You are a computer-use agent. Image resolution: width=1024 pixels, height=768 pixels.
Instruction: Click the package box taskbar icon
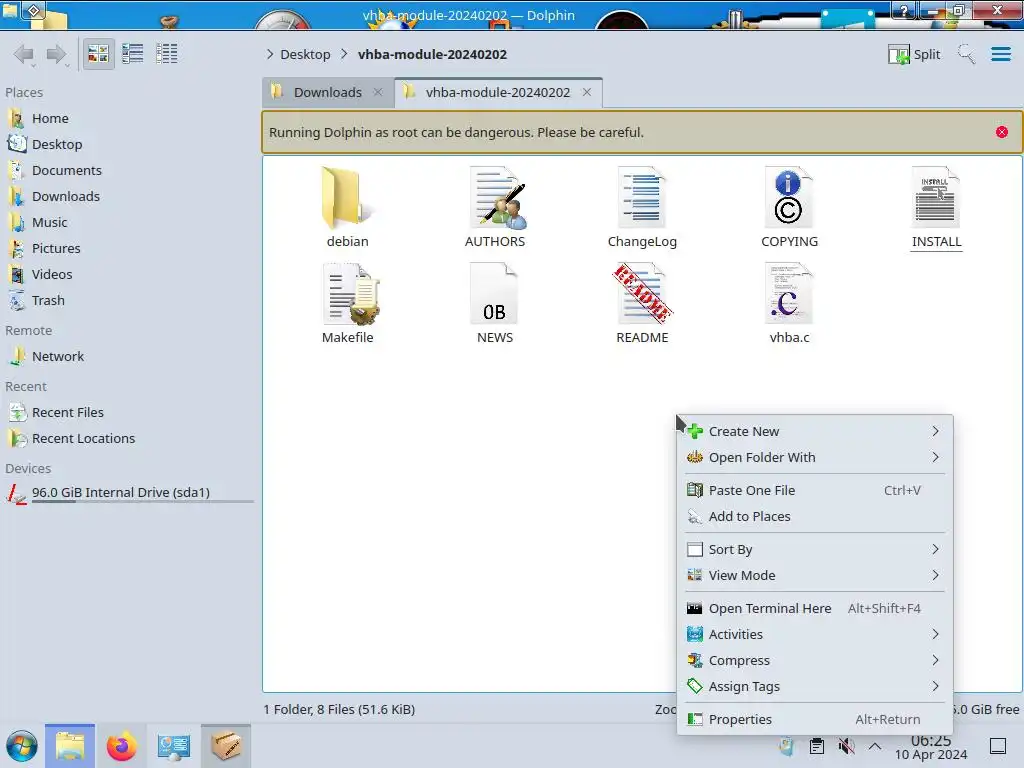225,746
